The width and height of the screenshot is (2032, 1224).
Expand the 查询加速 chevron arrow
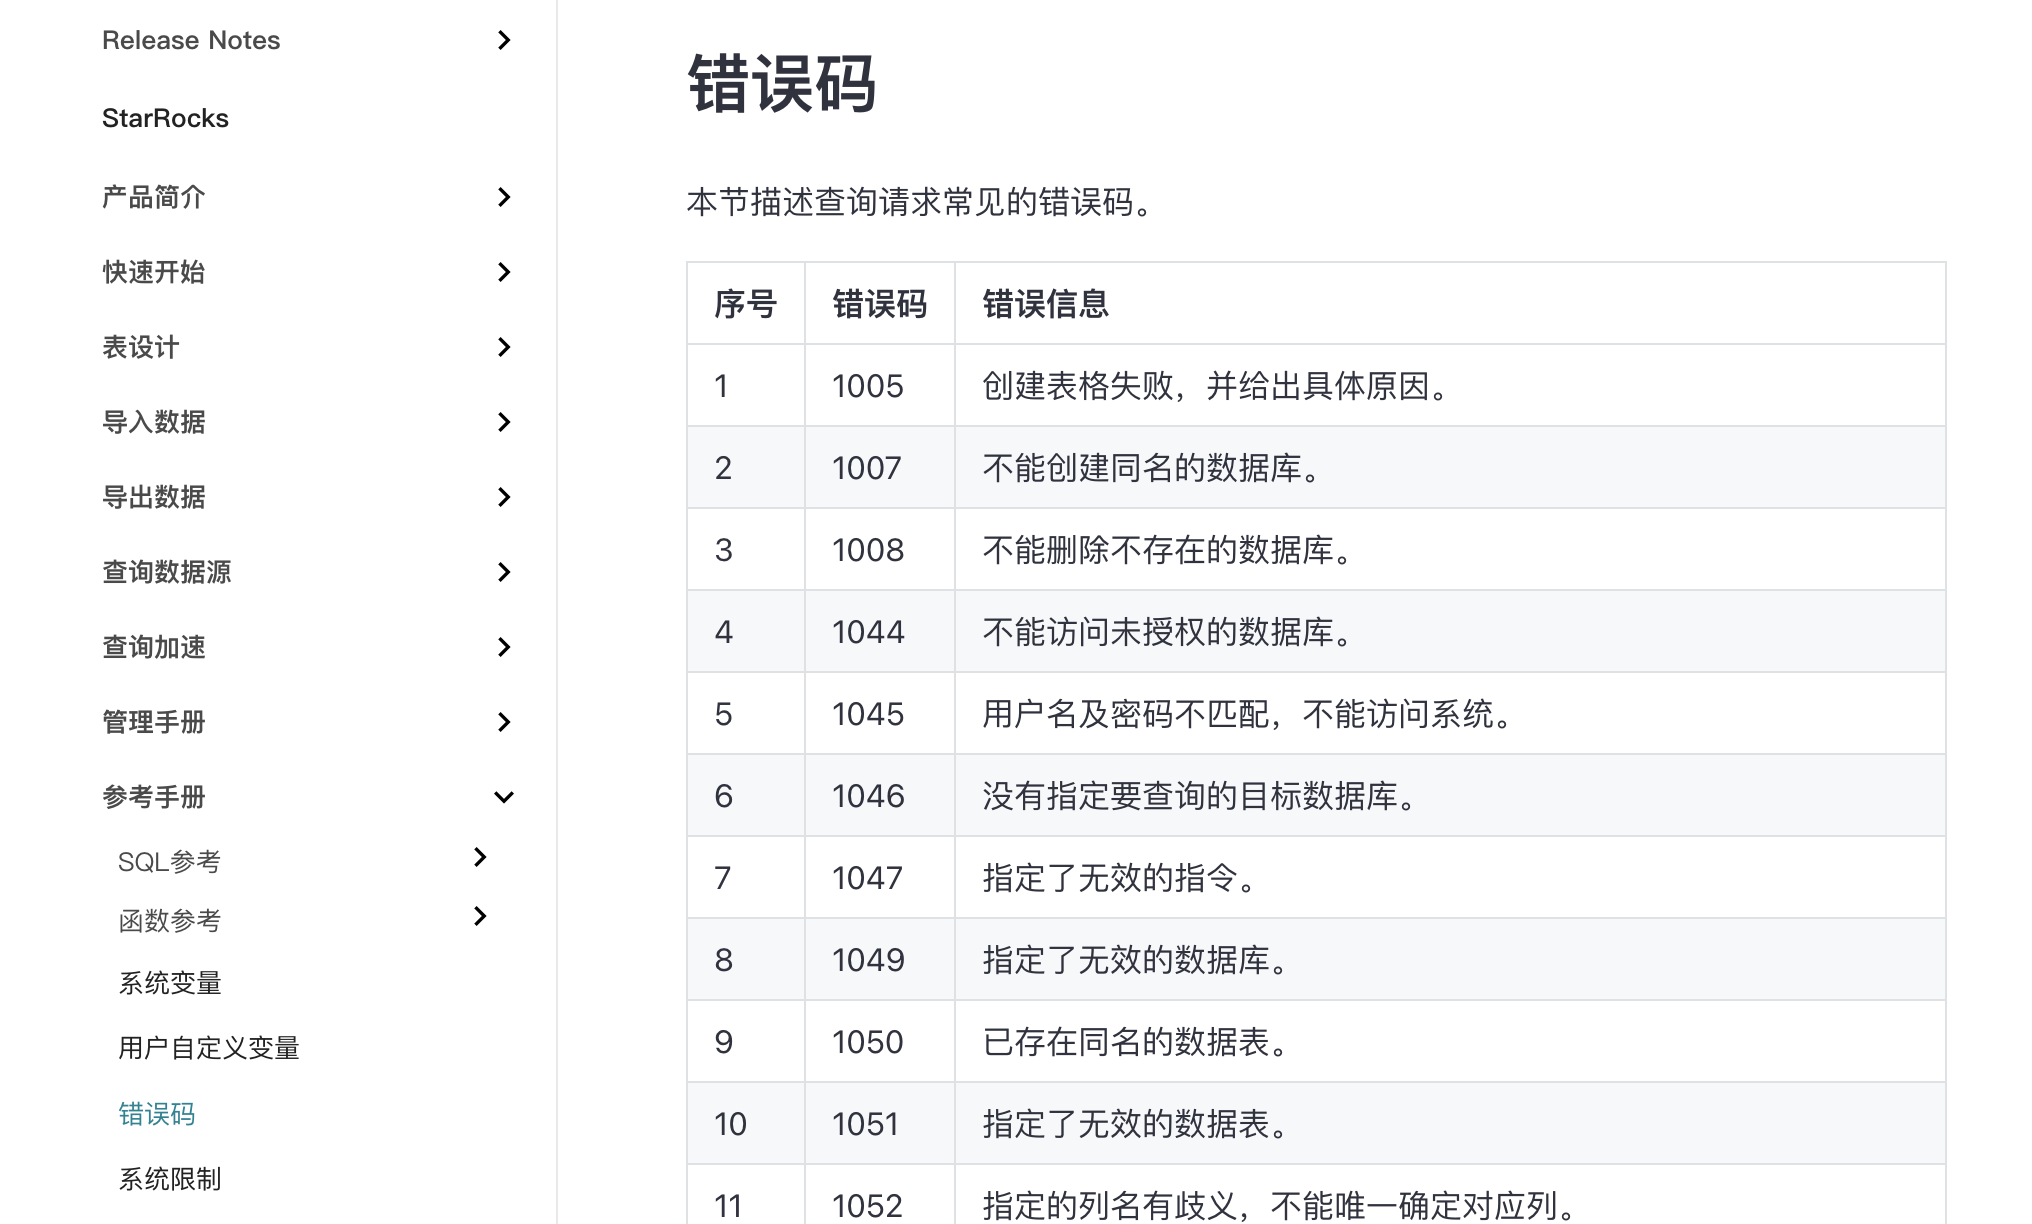point(504,647)
